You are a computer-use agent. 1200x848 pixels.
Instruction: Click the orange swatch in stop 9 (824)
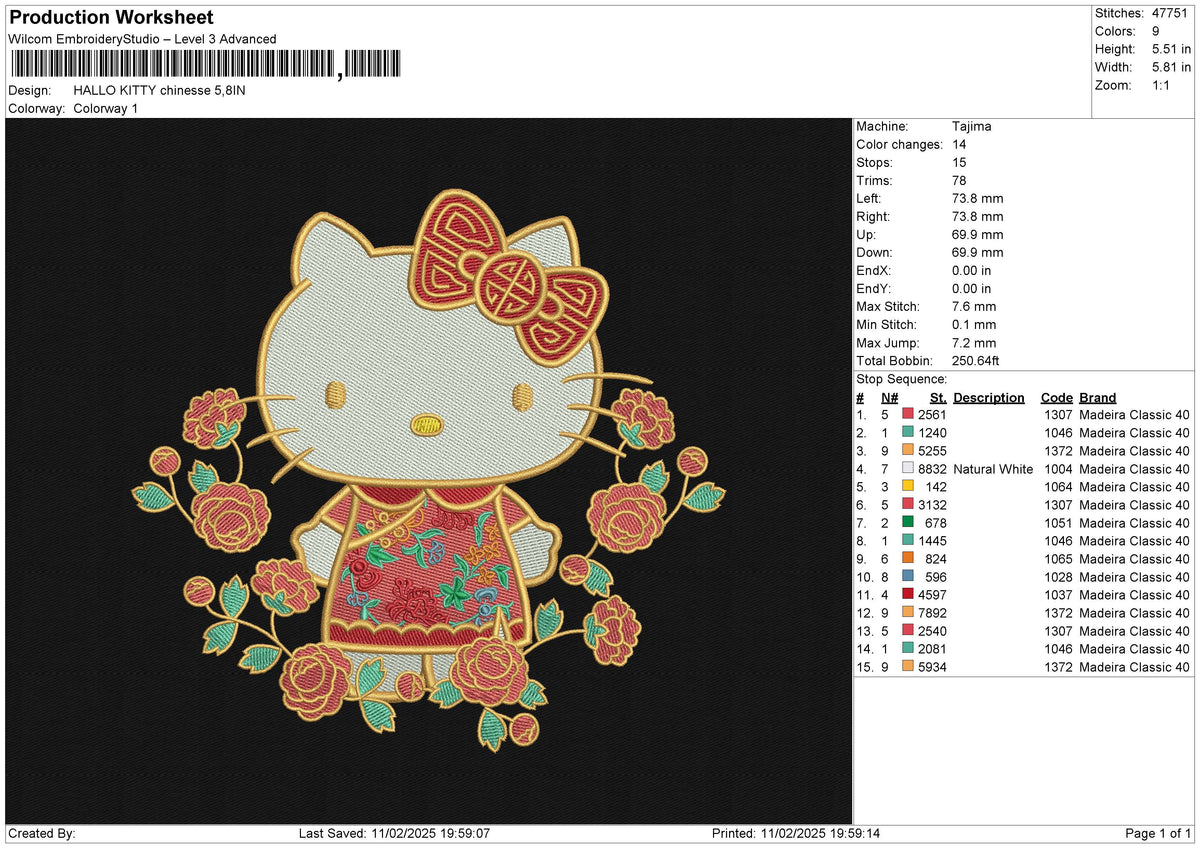click(908, 559)
